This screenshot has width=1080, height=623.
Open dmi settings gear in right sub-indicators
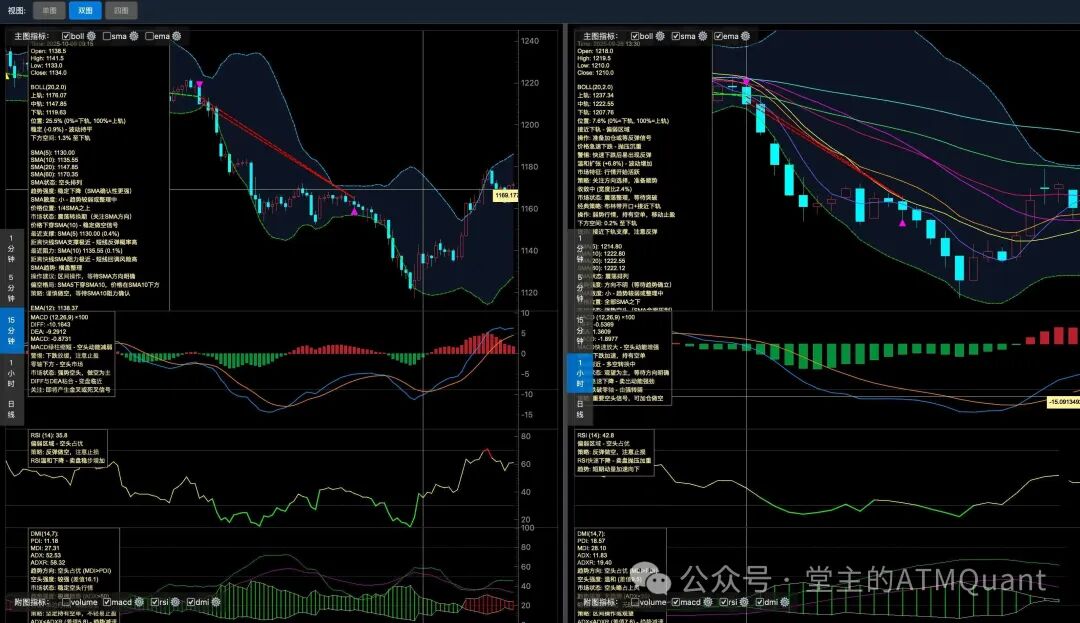click(785, 602)
